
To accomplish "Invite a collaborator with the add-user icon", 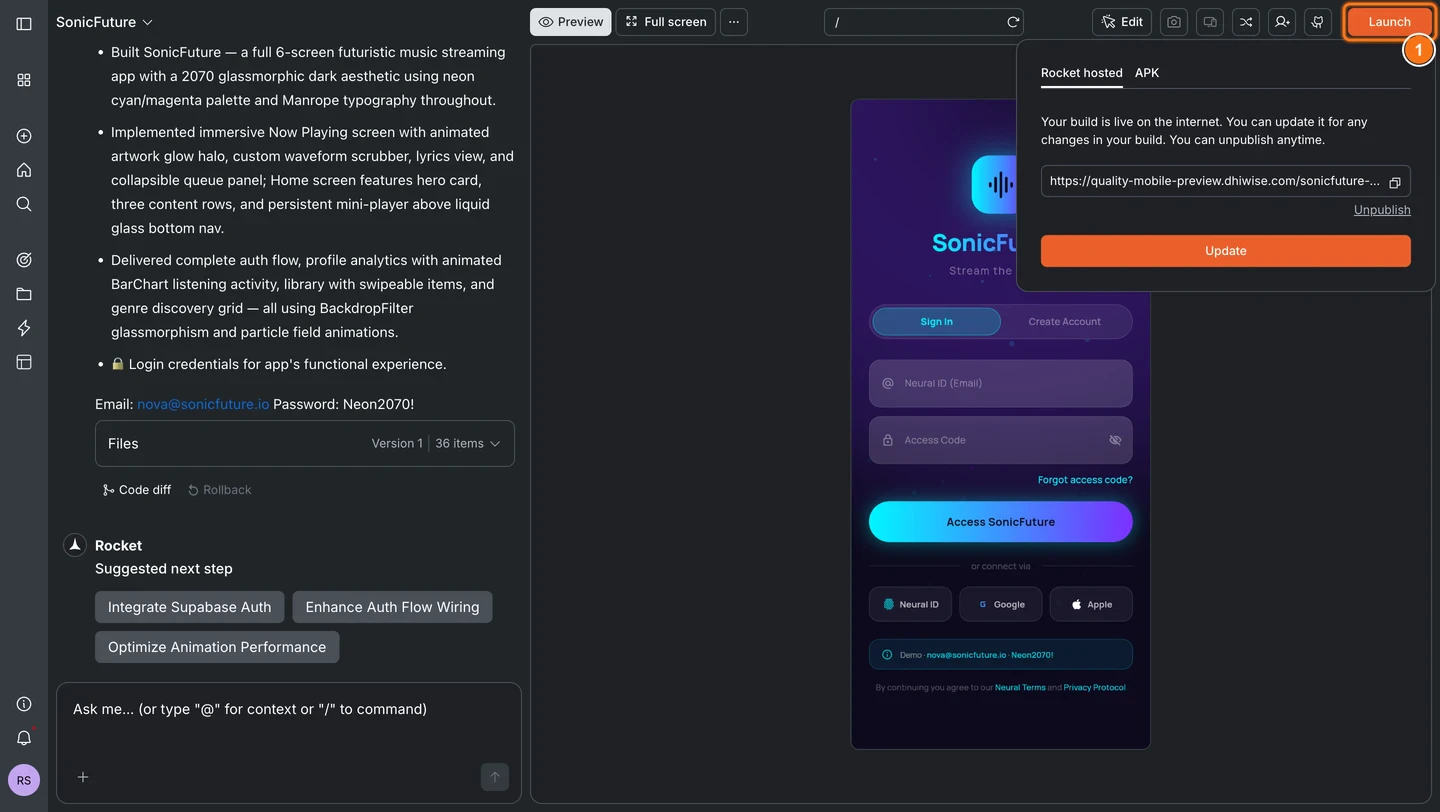I will [1281, 21].
